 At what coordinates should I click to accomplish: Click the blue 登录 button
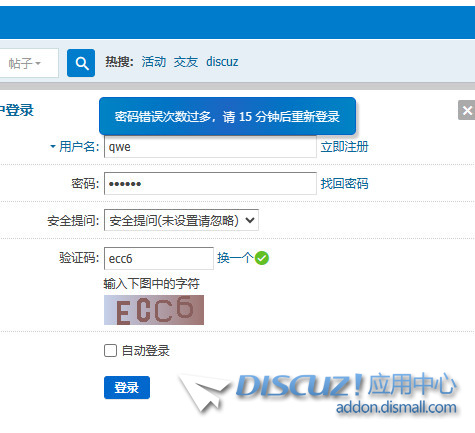tap(127, 387)
